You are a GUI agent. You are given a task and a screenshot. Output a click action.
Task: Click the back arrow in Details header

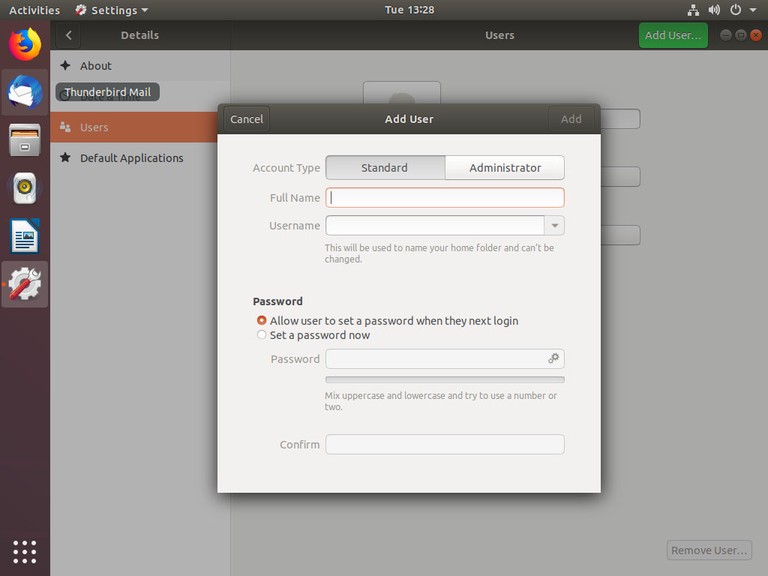[69, 35]
